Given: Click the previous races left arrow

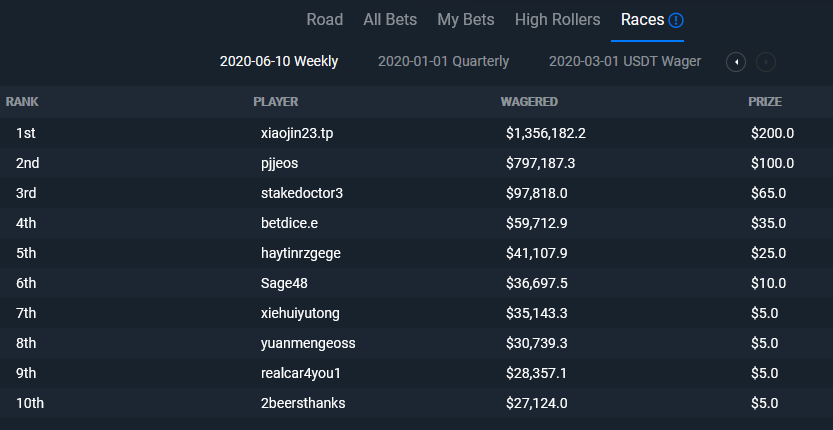Looking at the screenshot, I should point(736,62).
